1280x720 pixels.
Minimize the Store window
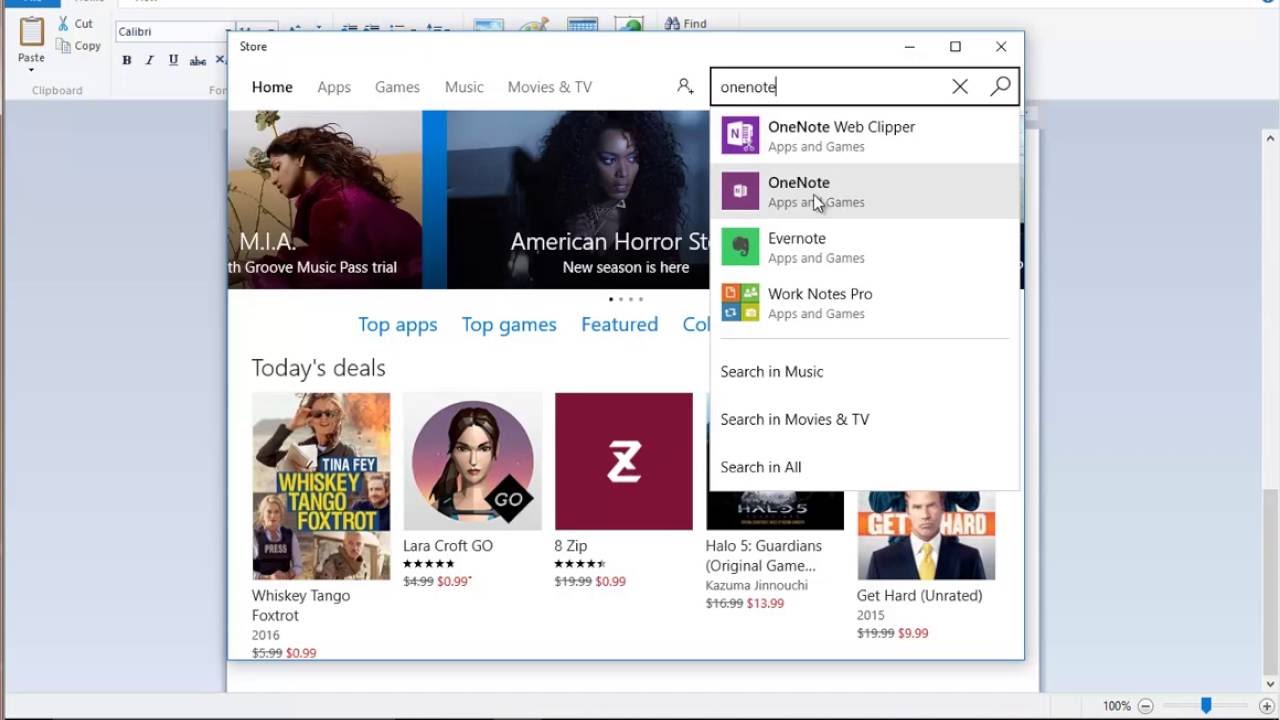pos(909,47)
